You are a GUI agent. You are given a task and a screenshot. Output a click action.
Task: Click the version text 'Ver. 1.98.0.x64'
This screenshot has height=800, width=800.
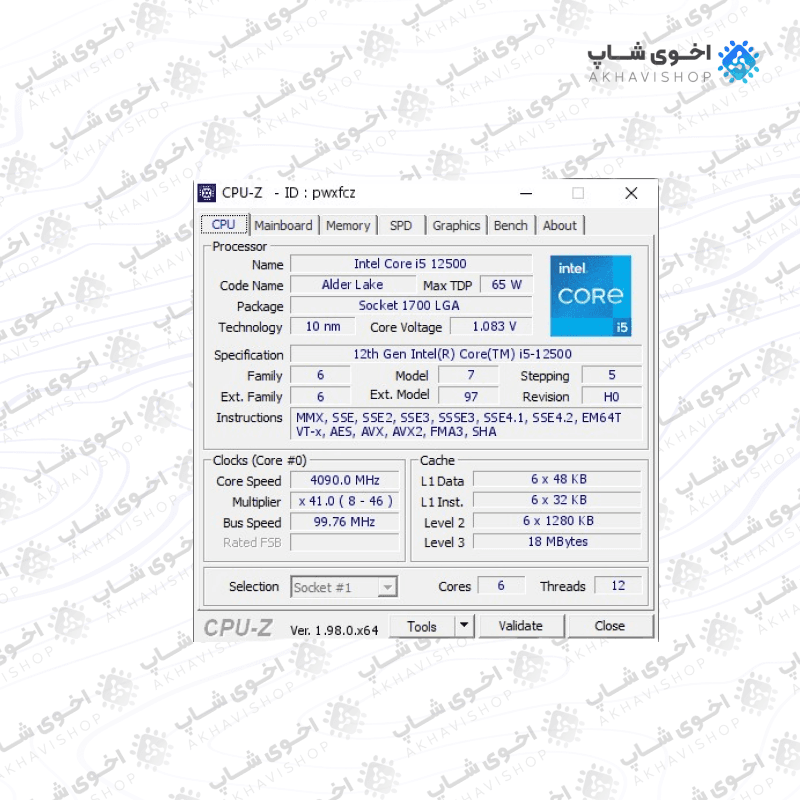334,631
